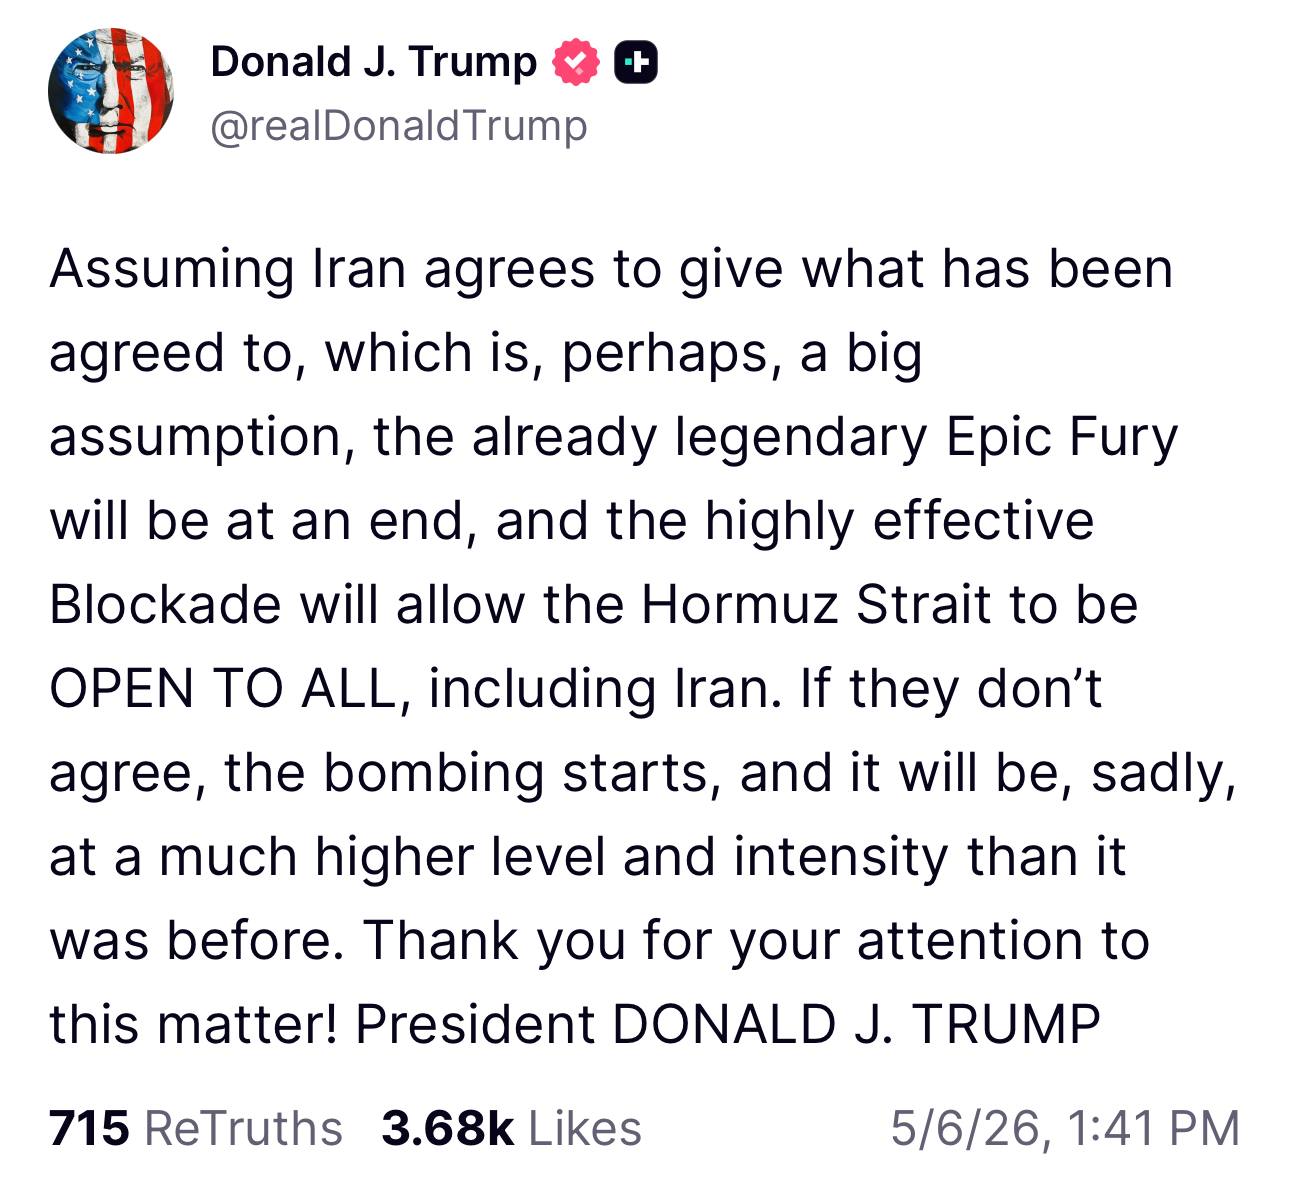Click the black plus badge icon
The width and height of the screenshot is (1290, 1181).
[x=635, y=63]
